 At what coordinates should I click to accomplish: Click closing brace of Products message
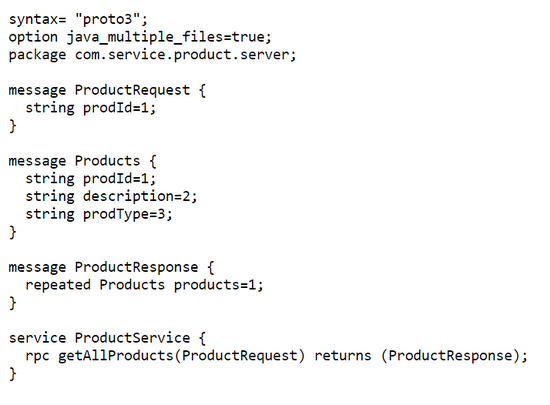click(x=13, y=232)
